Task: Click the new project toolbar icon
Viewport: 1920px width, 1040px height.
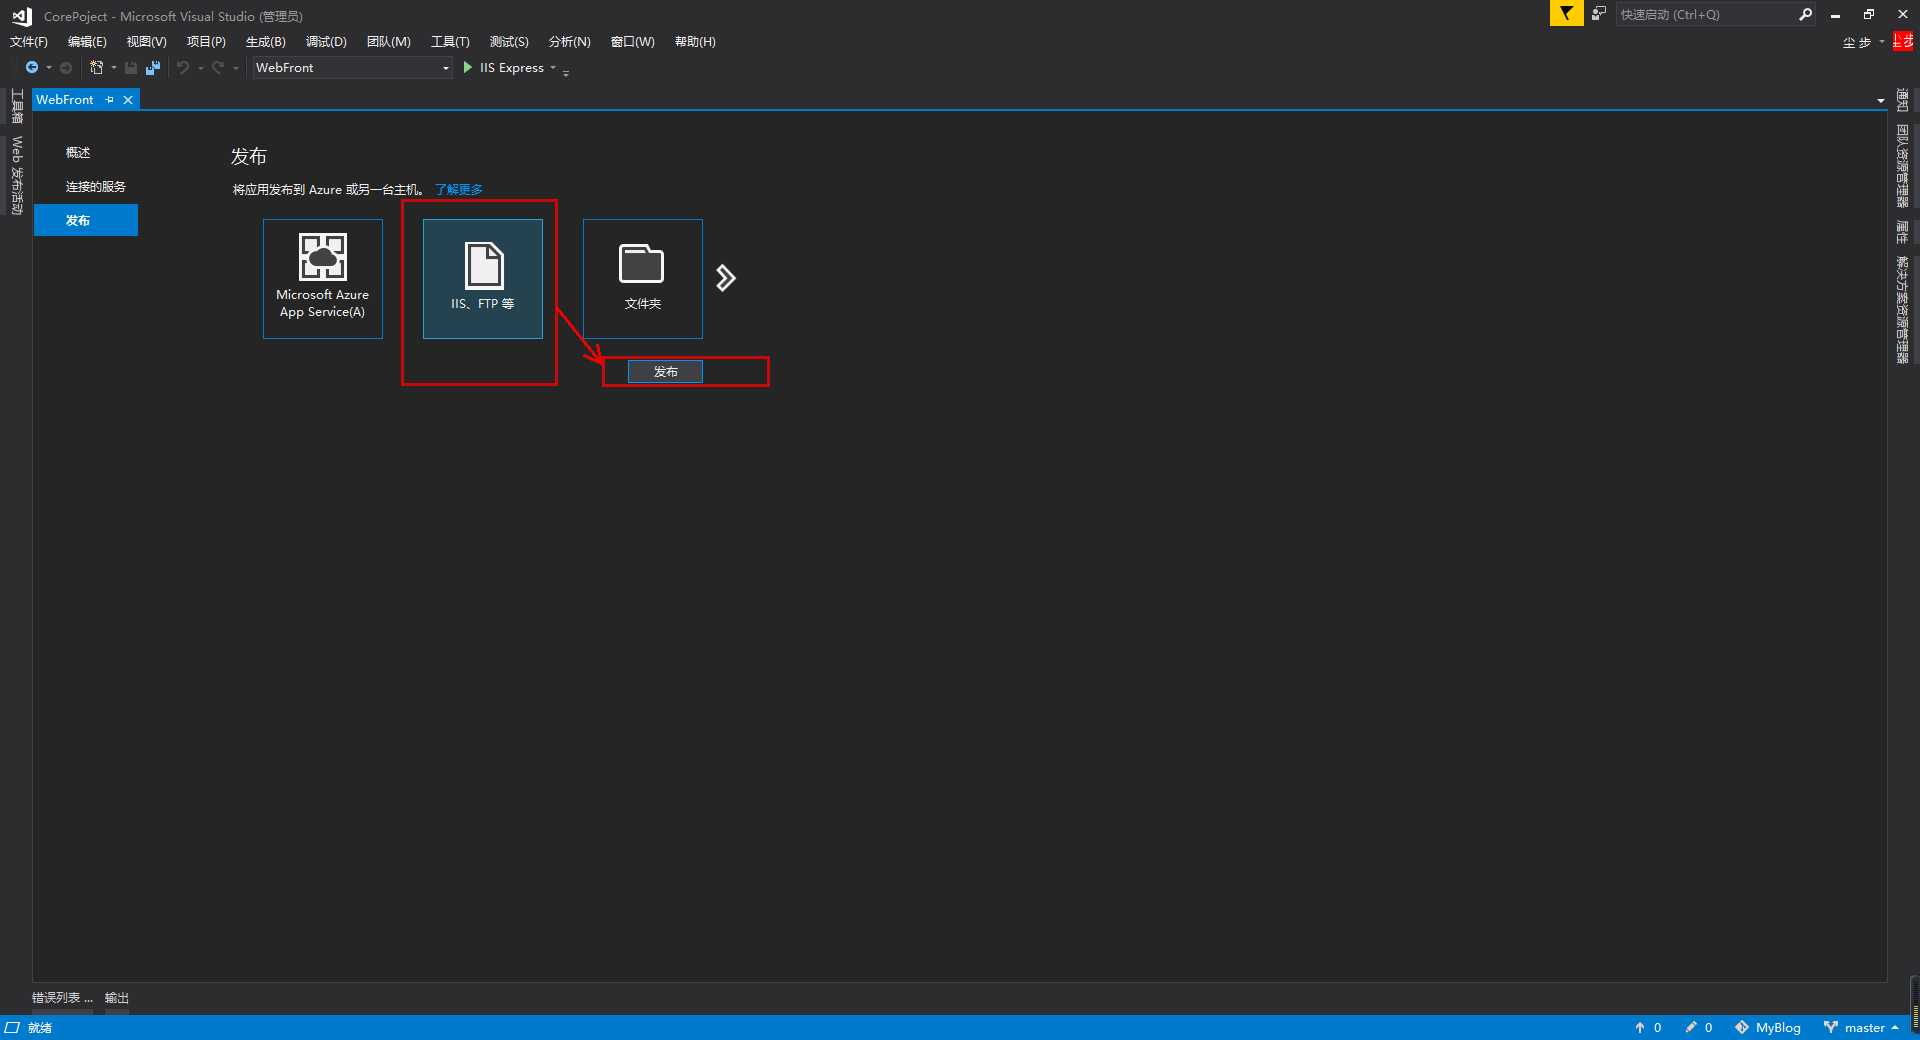Action: (97, 68)
